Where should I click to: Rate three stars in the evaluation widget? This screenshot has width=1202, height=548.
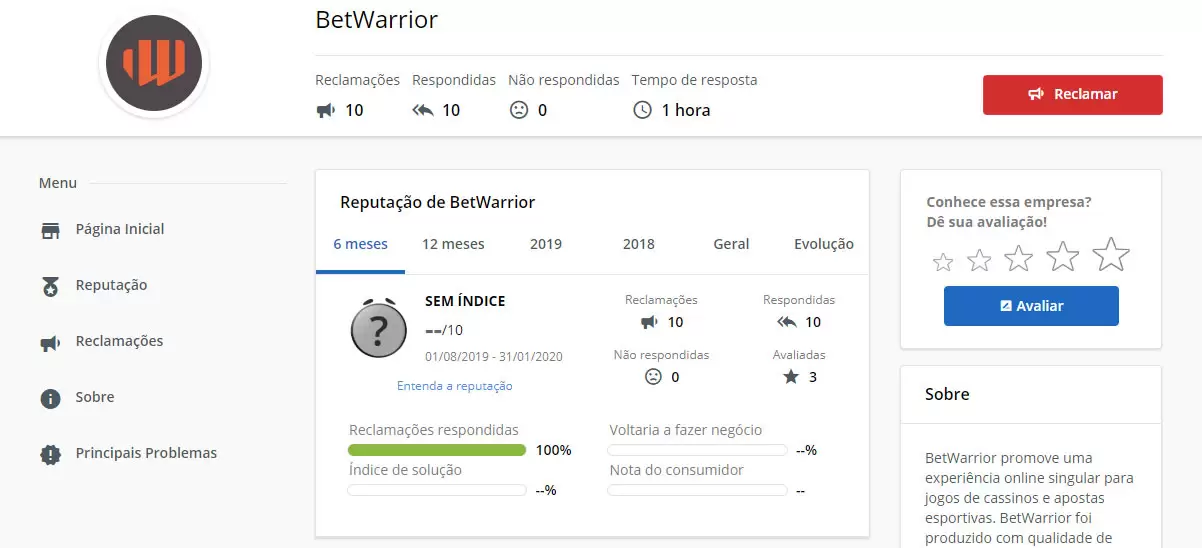coord(1018,258)
